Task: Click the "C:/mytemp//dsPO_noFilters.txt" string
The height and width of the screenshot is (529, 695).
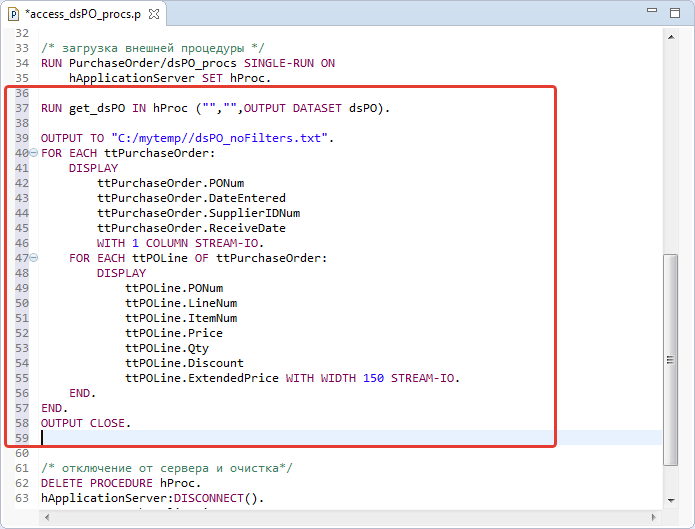Action: (x=219, y=138)
